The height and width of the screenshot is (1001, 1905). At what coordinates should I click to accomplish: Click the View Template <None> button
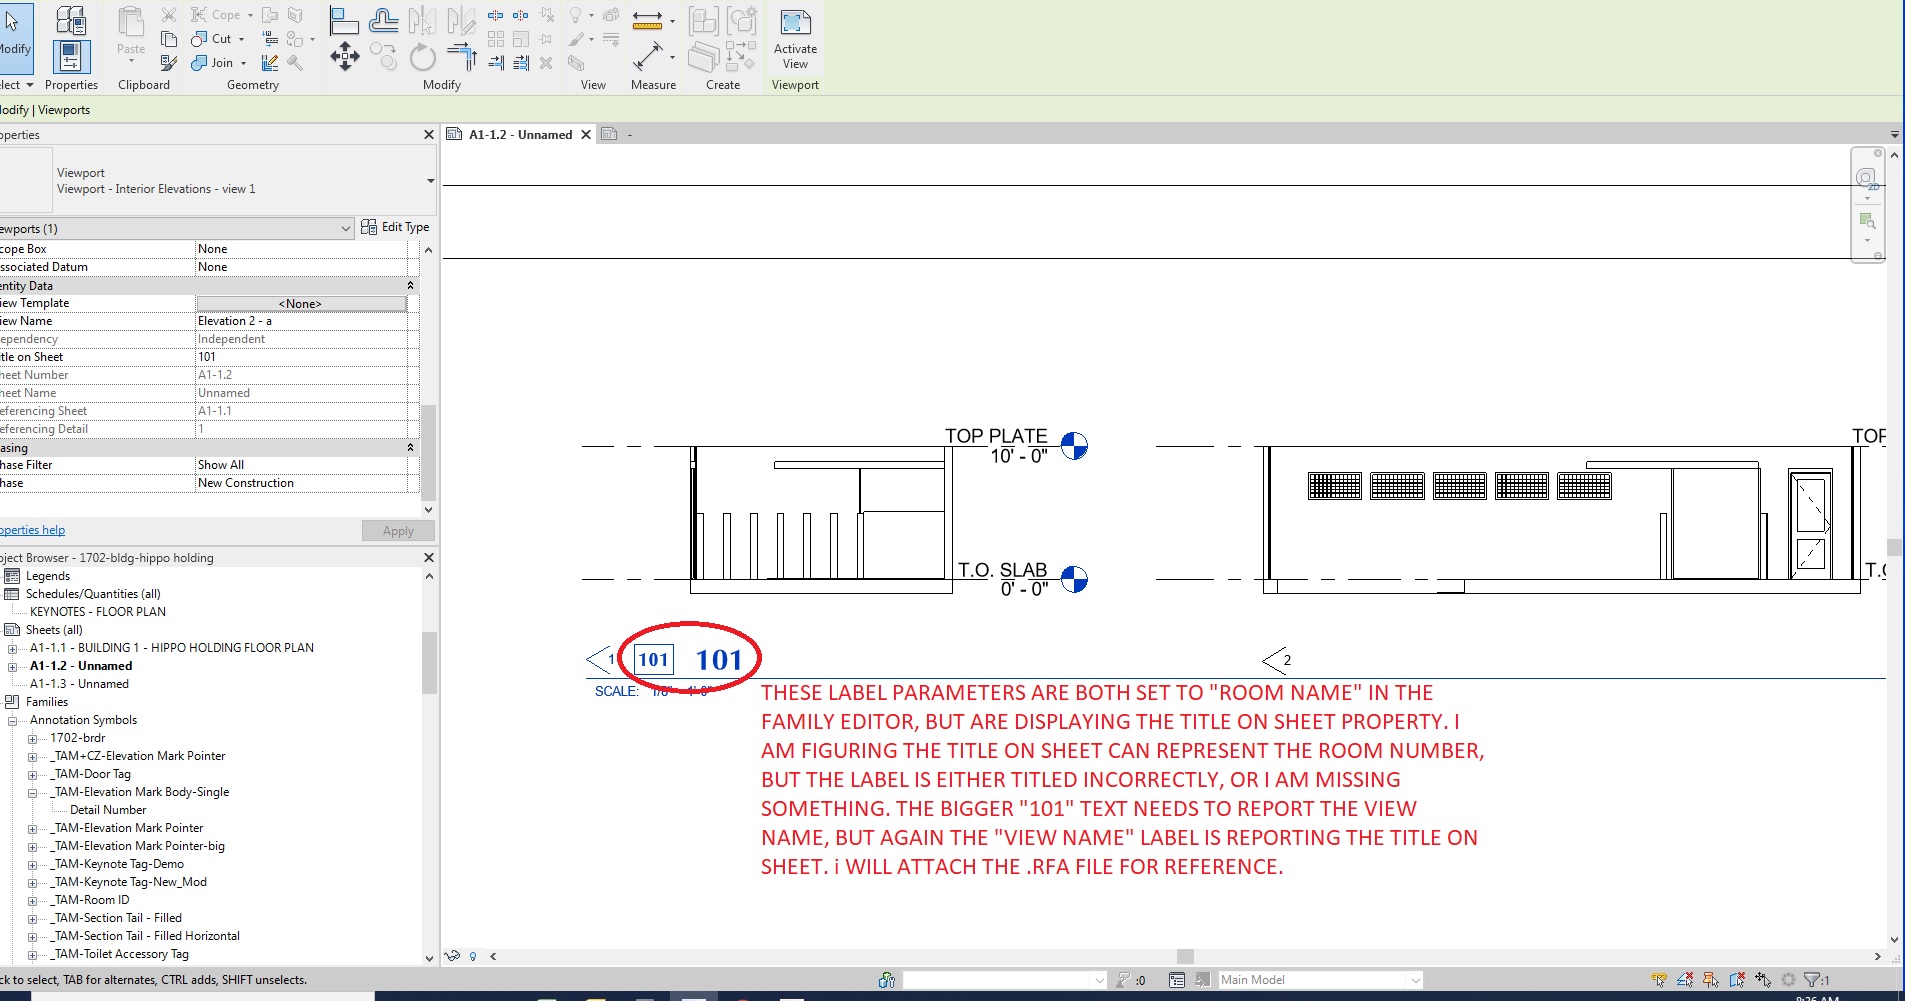(301, 303)
